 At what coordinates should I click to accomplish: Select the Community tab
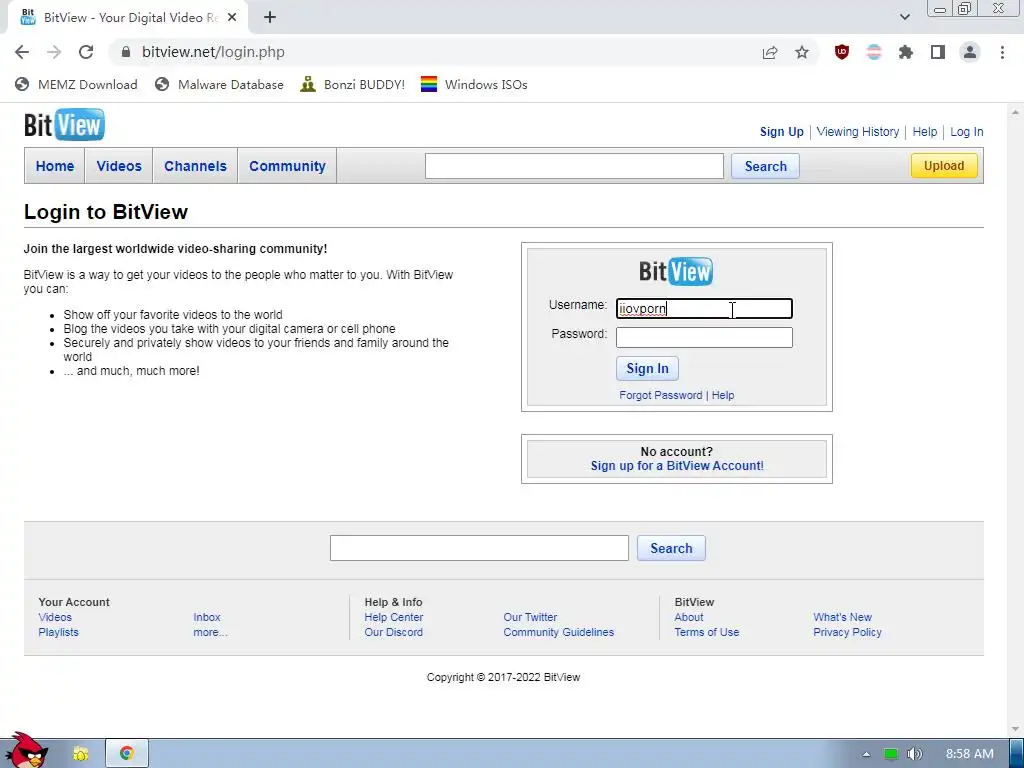point(287,166)
